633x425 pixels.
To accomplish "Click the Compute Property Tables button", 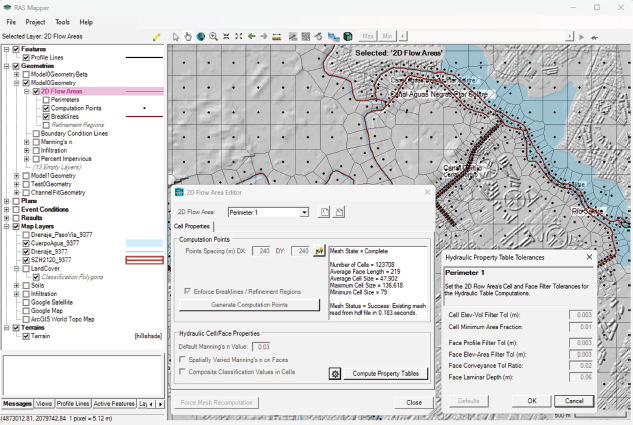I will [x=388, y=374].
